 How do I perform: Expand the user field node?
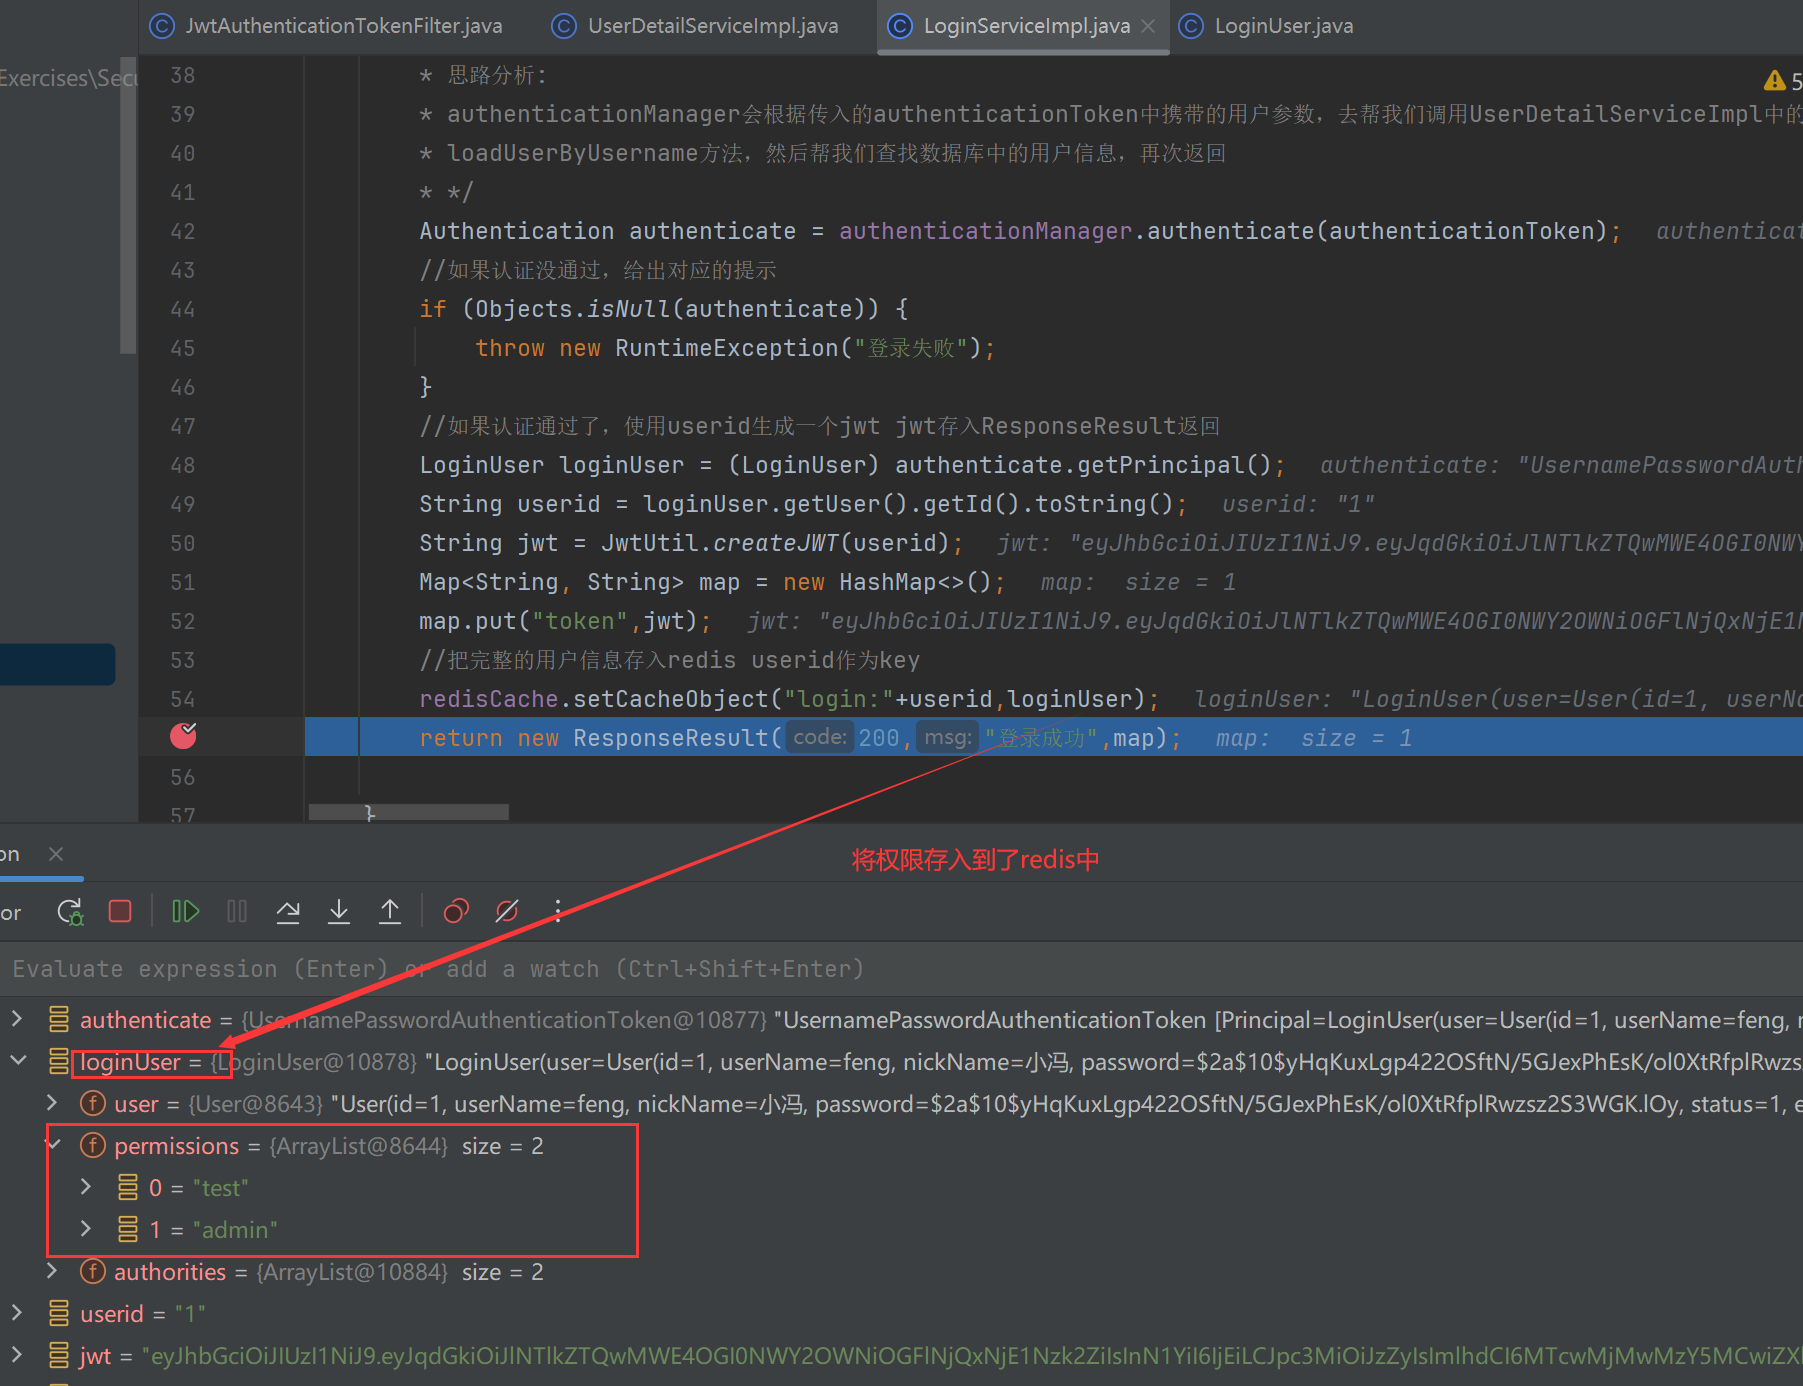(x=52, y=1103)
